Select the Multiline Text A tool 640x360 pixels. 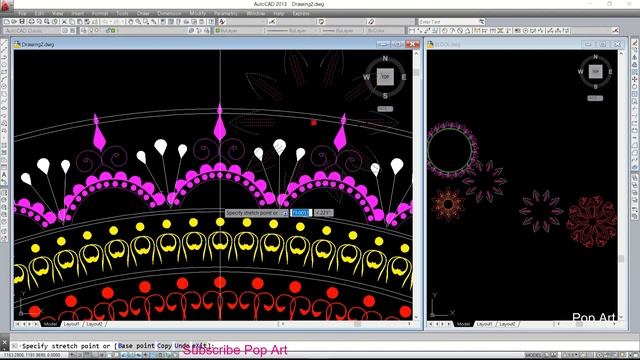4,175
